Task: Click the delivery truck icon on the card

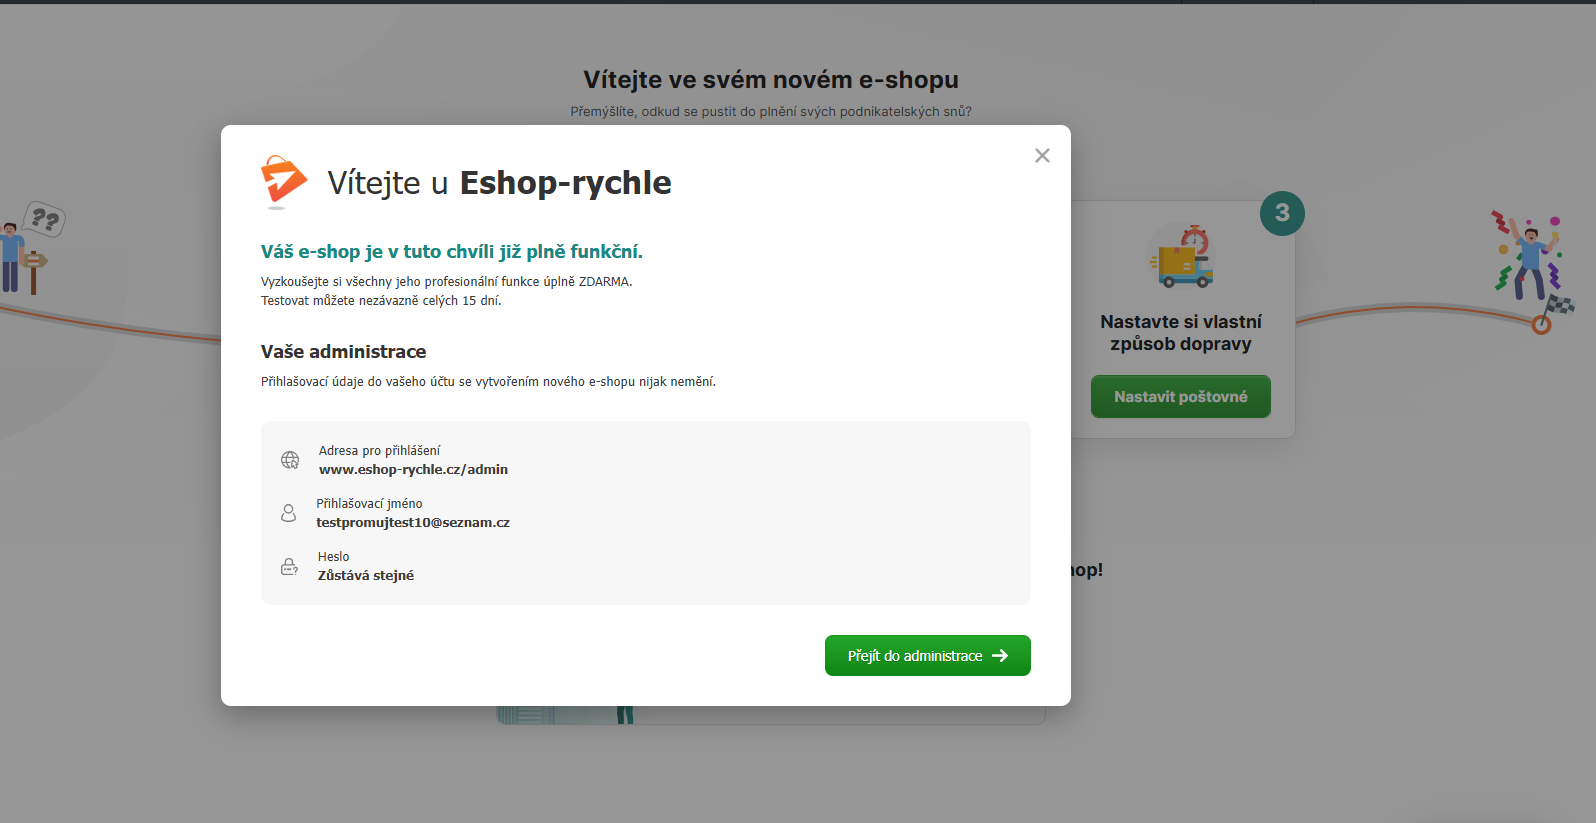Action: point(1181,258)
